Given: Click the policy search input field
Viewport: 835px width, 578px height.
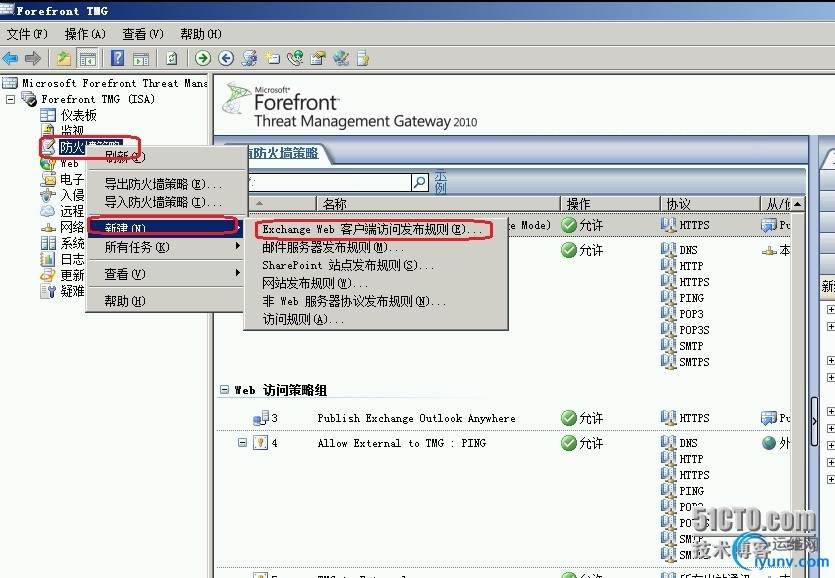Looking at the screenshot, I should coord(330,183).
